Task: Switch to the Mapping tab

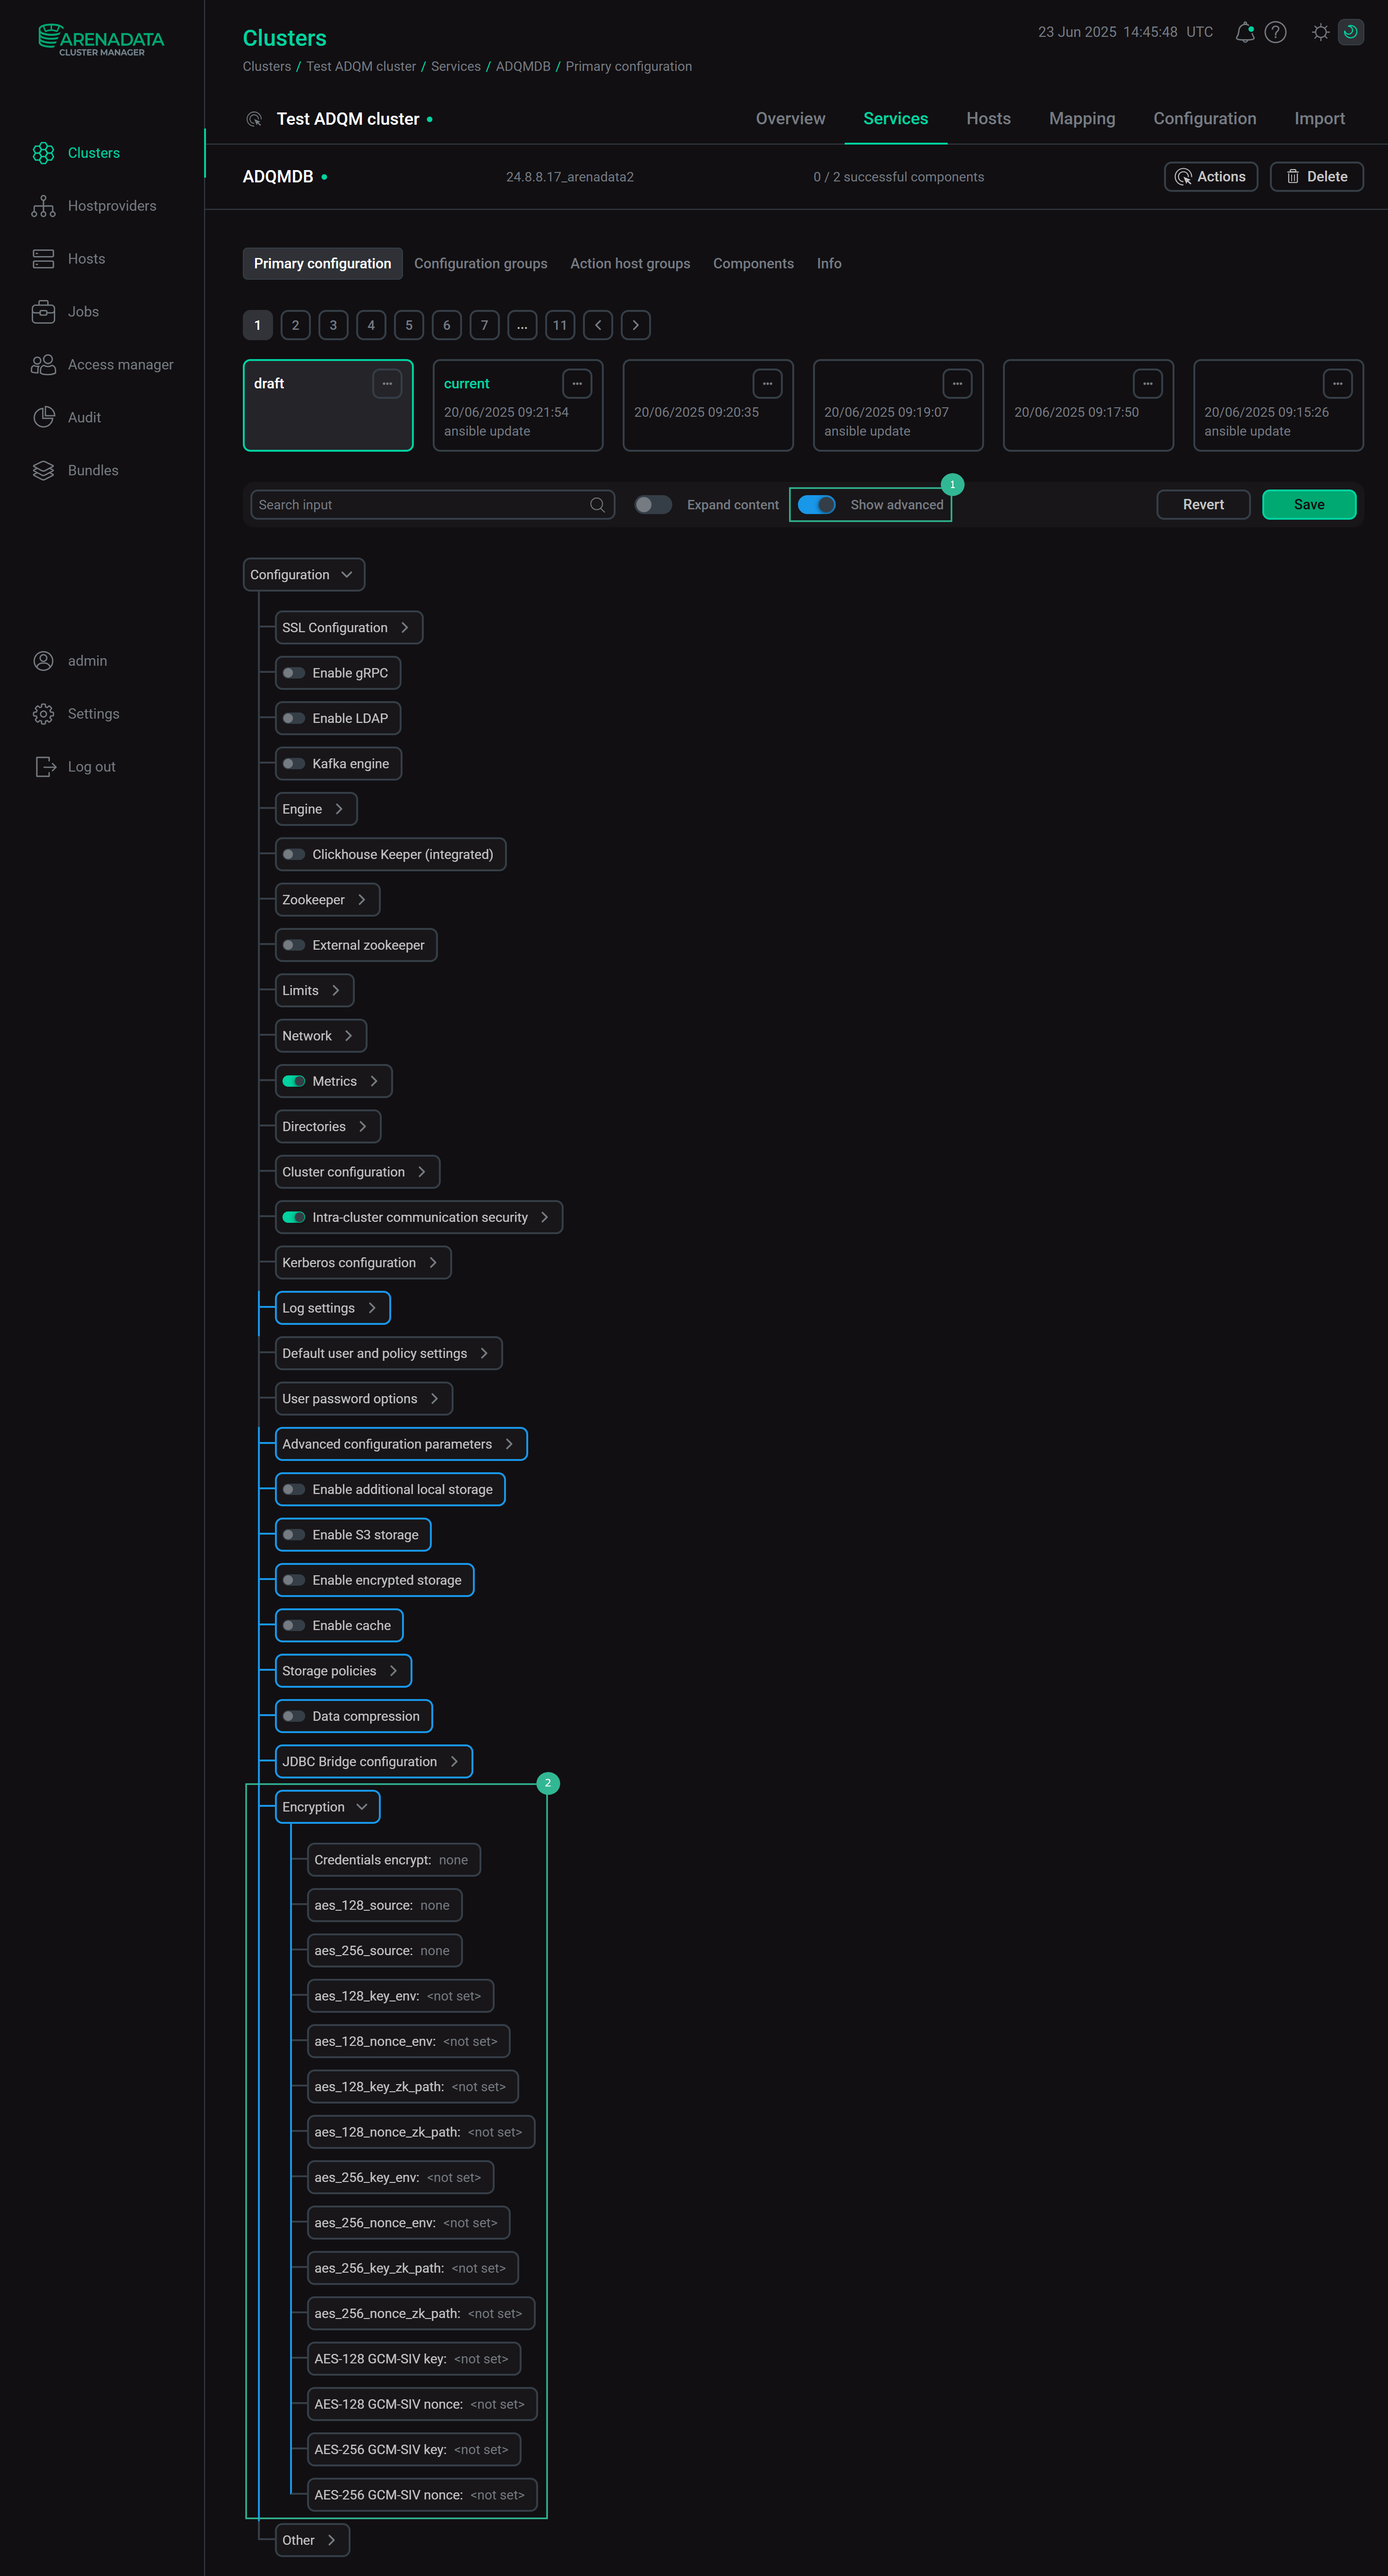Action: click(x=1082, y=119)
